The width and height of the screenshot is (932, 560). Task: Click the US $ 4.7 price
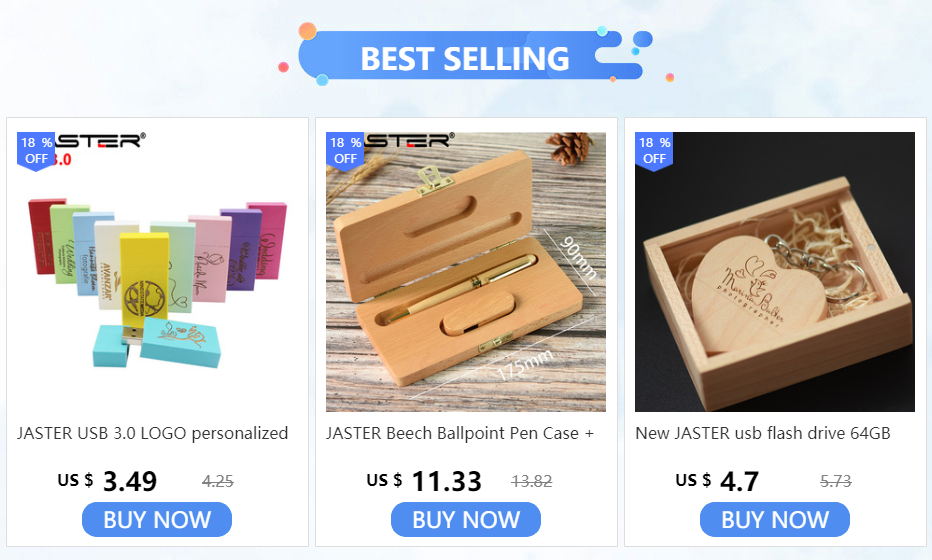coord(717,480)
